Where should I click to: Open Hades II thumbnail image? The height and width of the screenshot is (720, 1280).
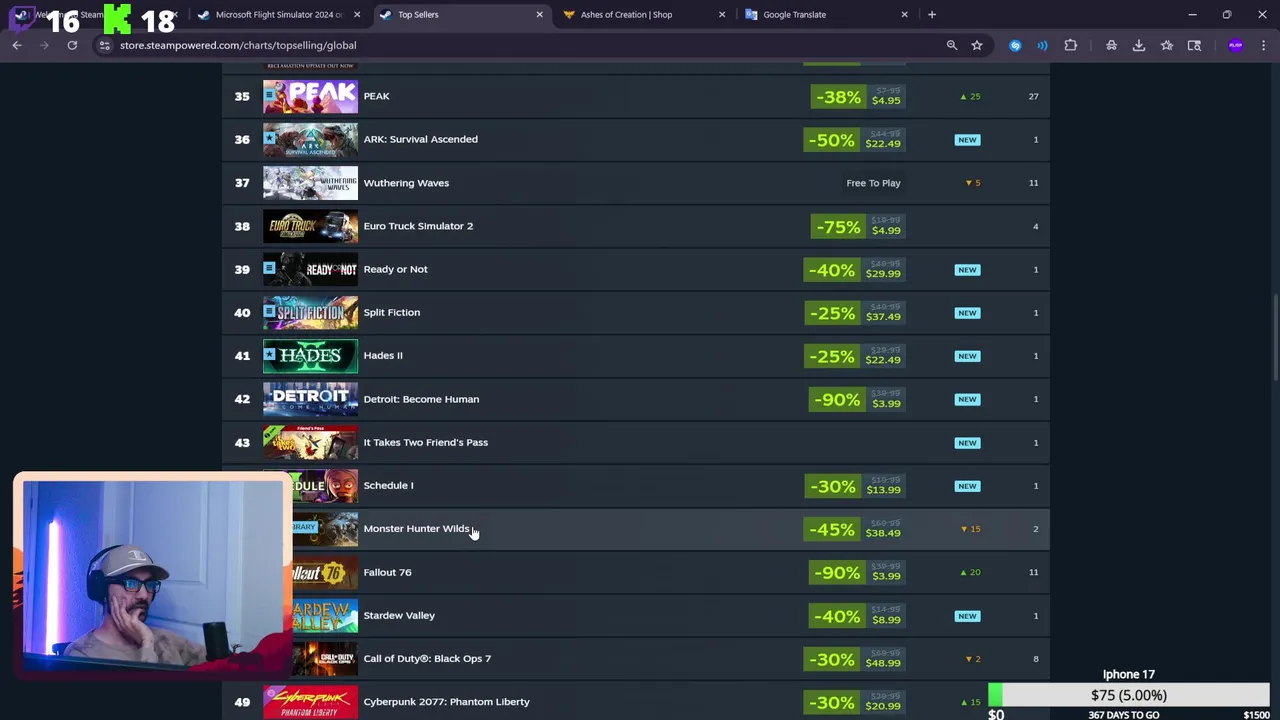point(310,355)
